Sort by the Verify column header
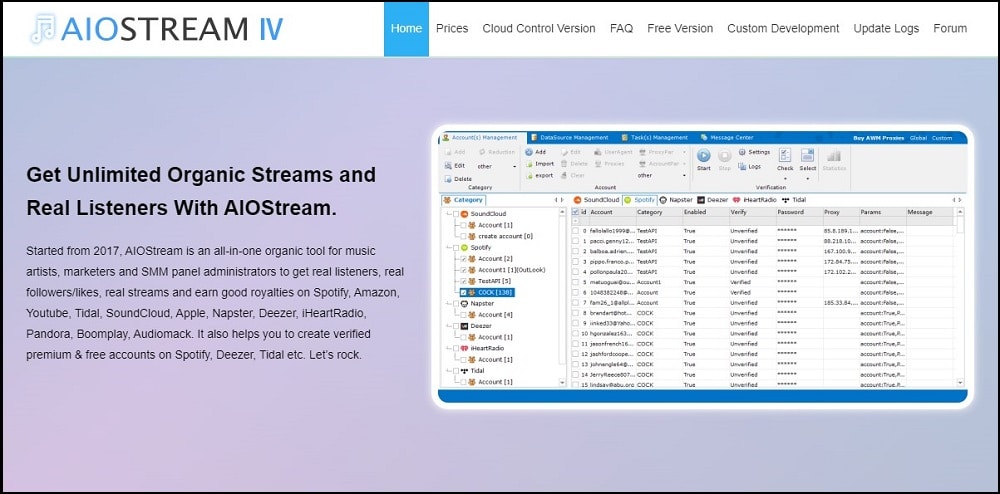This screenshot has height=494, width=1000. click(753, 212)
